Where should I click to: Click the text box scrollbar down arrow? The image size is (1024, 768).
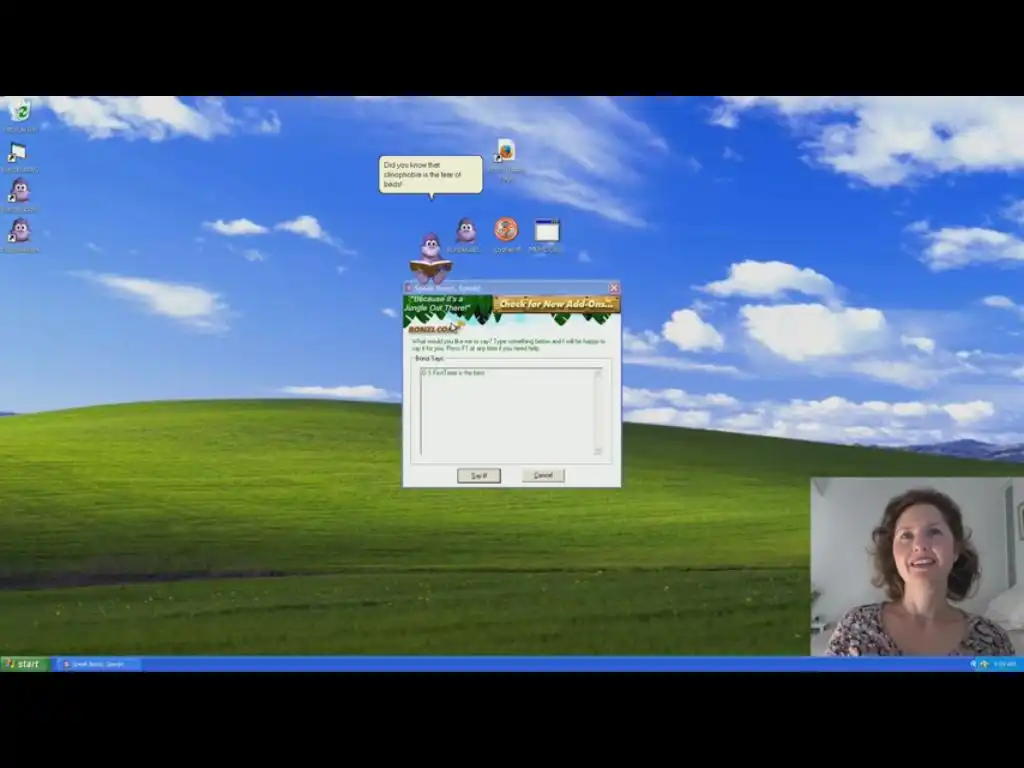(598, 450)
